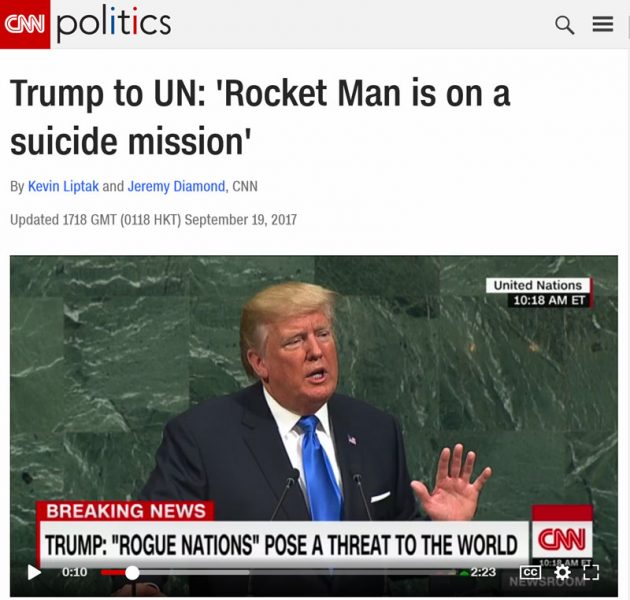Viewport: 630px width, 600px height.
Task: Click the 2:23 video duration label
Action: [x=483, y=572]
